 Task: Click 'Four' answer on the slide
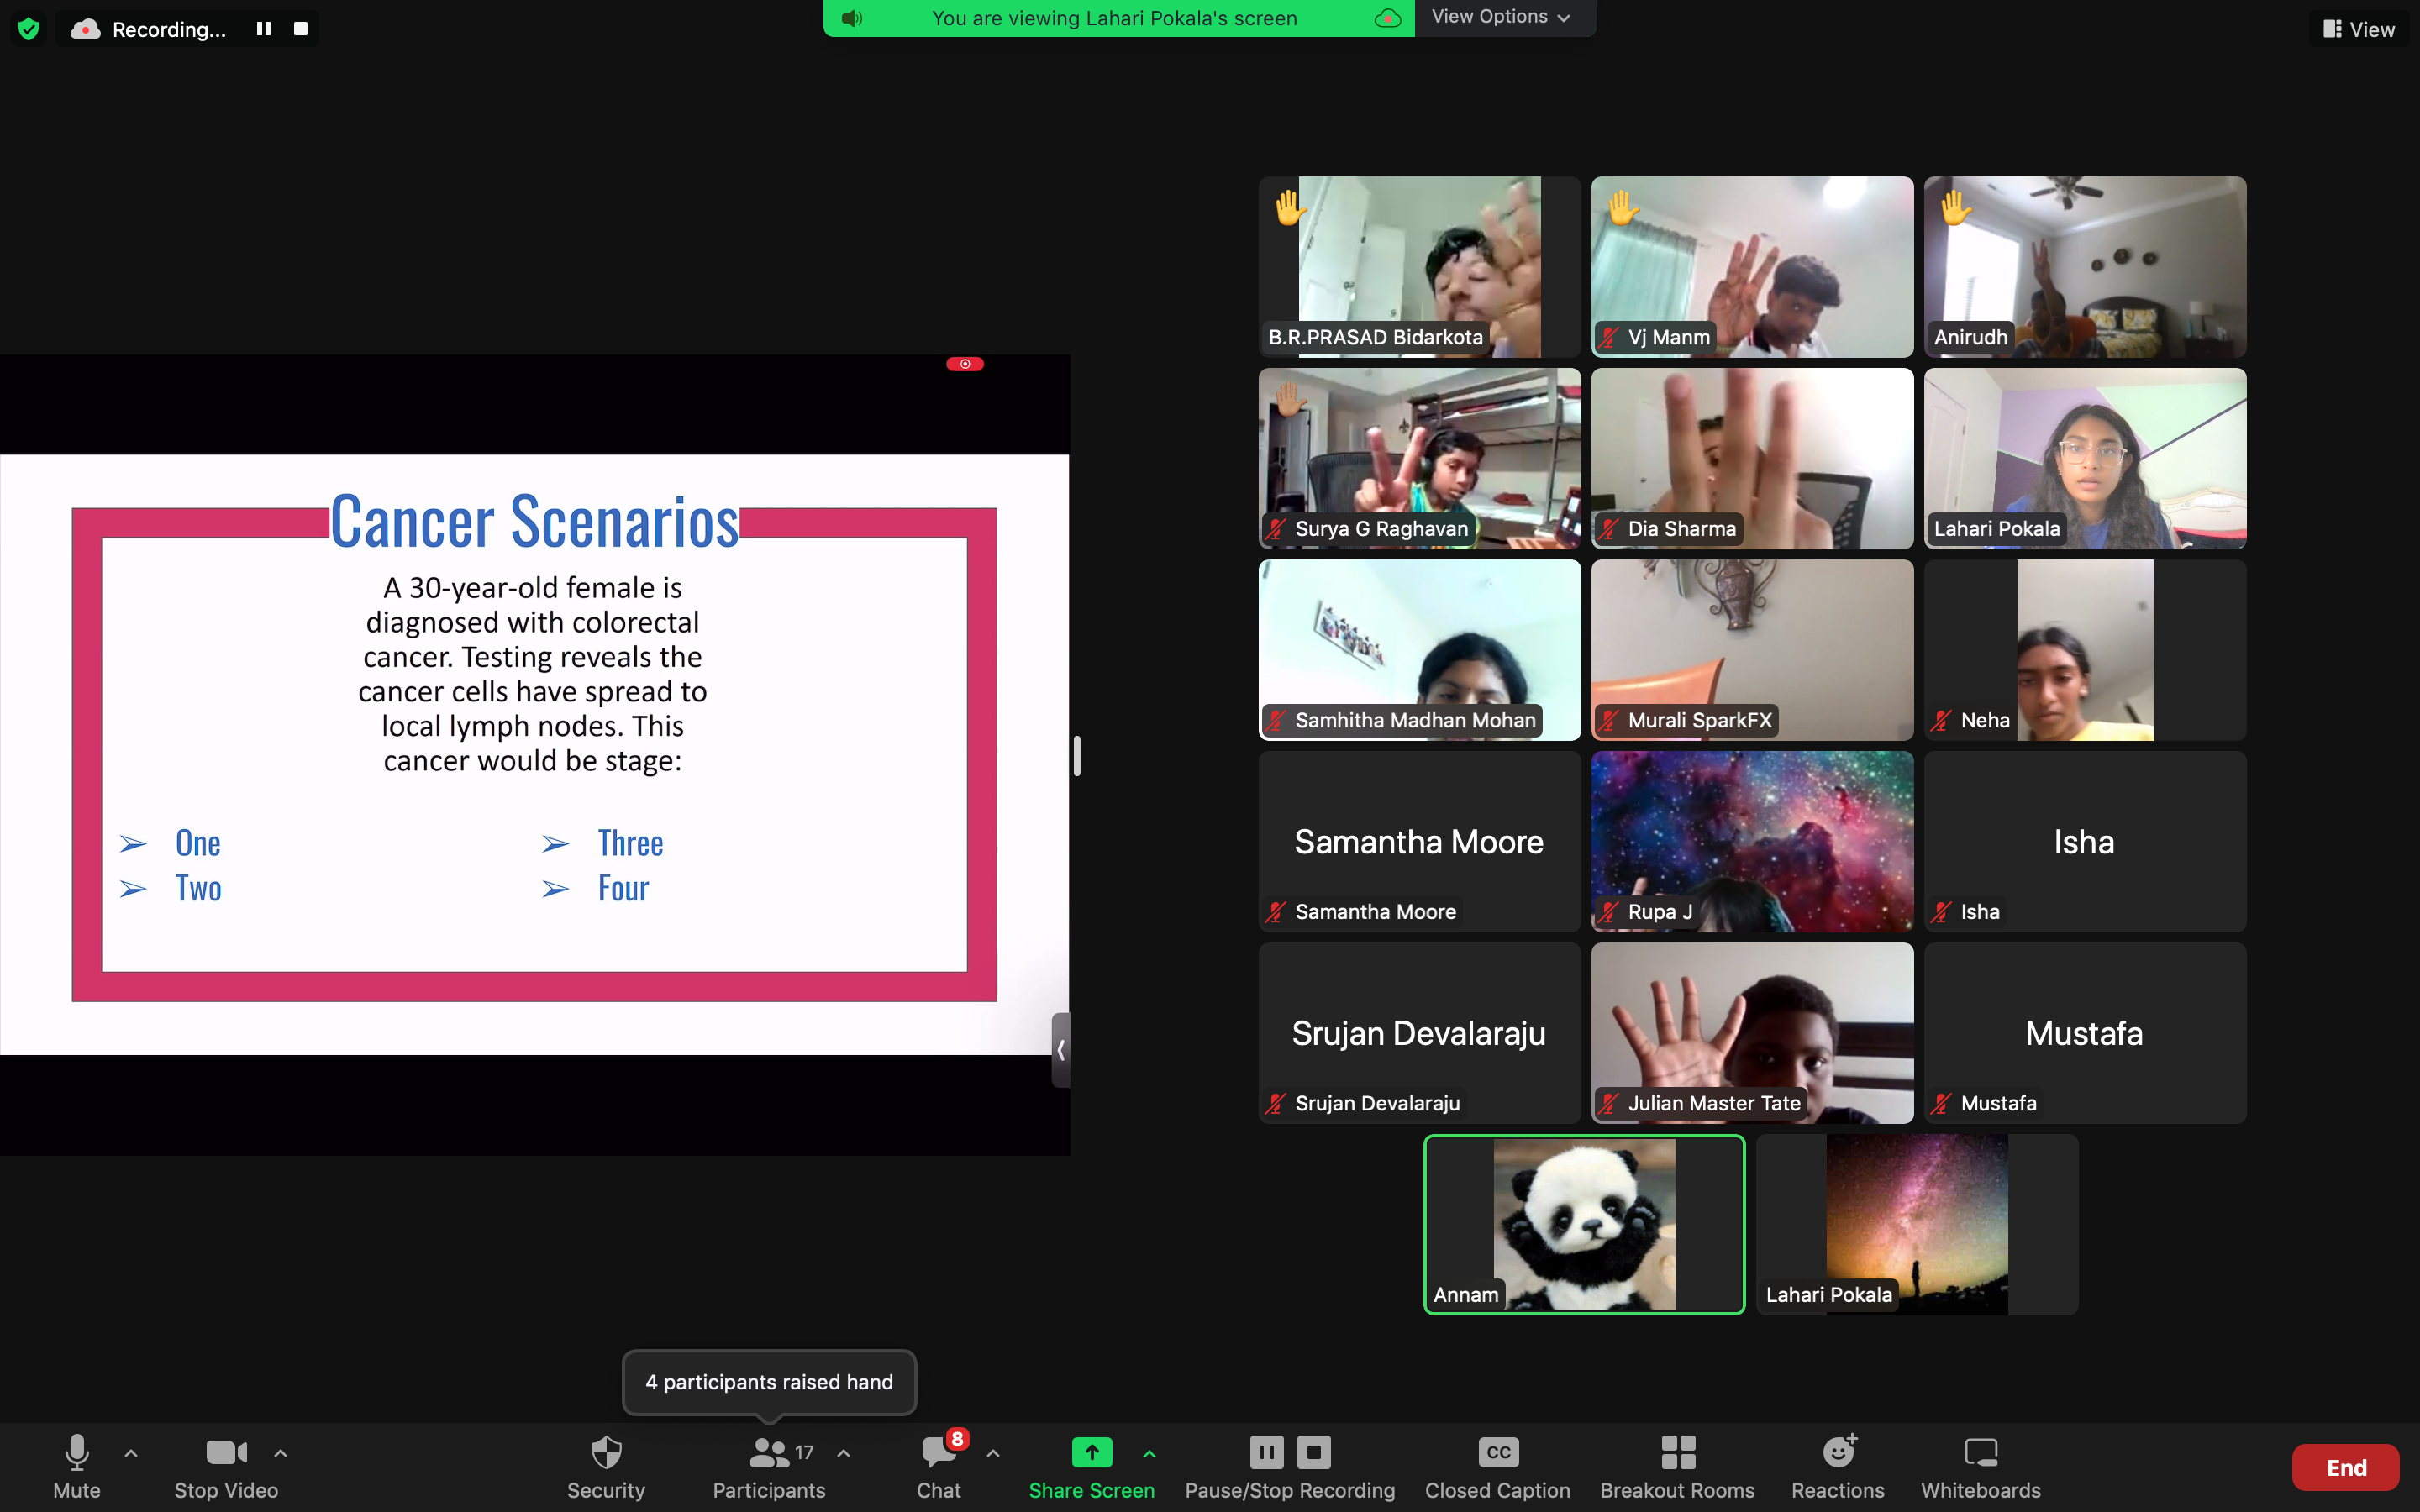click(x=623, y=888)
